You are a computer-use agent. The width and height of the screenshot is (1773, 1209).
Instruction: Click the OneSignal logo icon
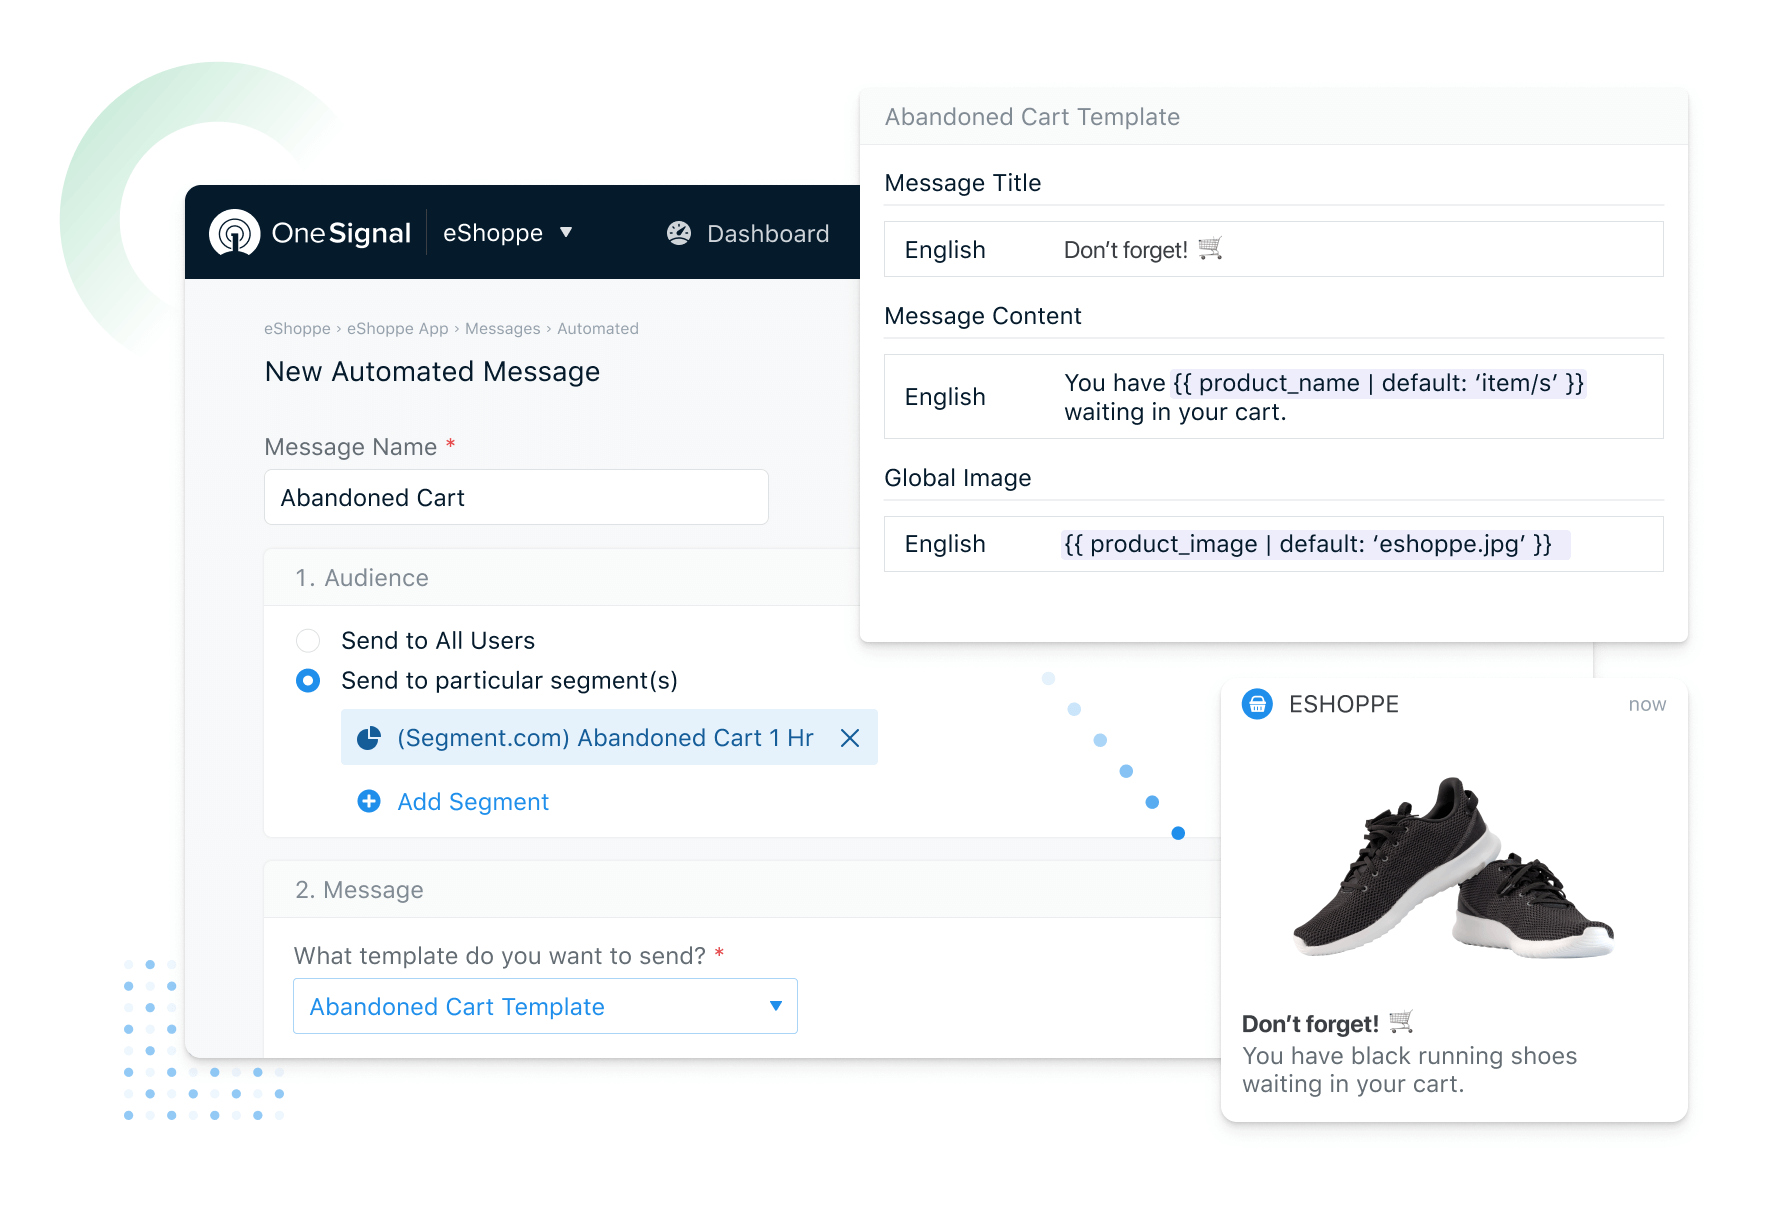(234, 232)
